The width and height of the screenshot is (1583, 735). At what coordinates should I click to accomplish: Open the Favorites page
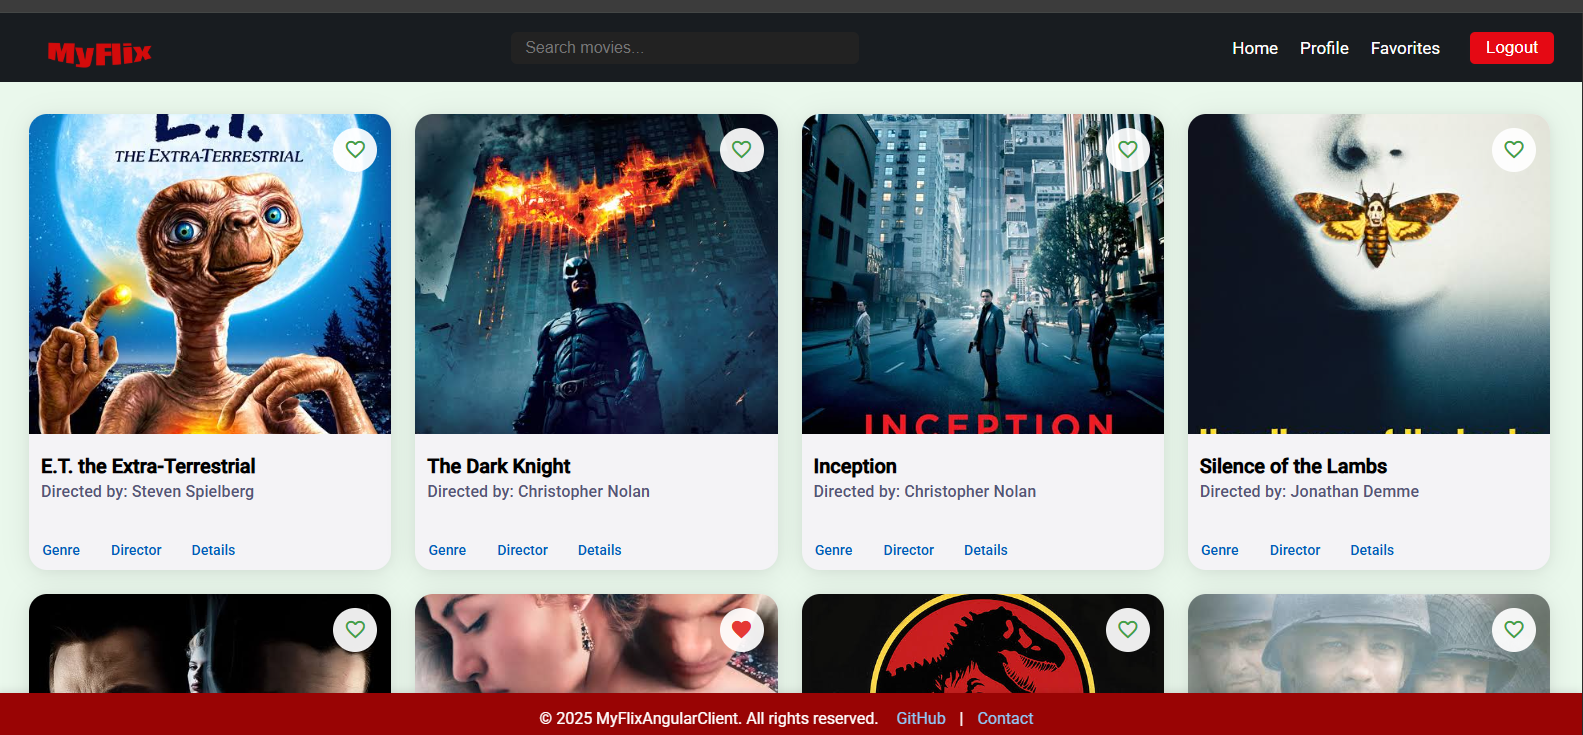click(x=1405, y=48)
